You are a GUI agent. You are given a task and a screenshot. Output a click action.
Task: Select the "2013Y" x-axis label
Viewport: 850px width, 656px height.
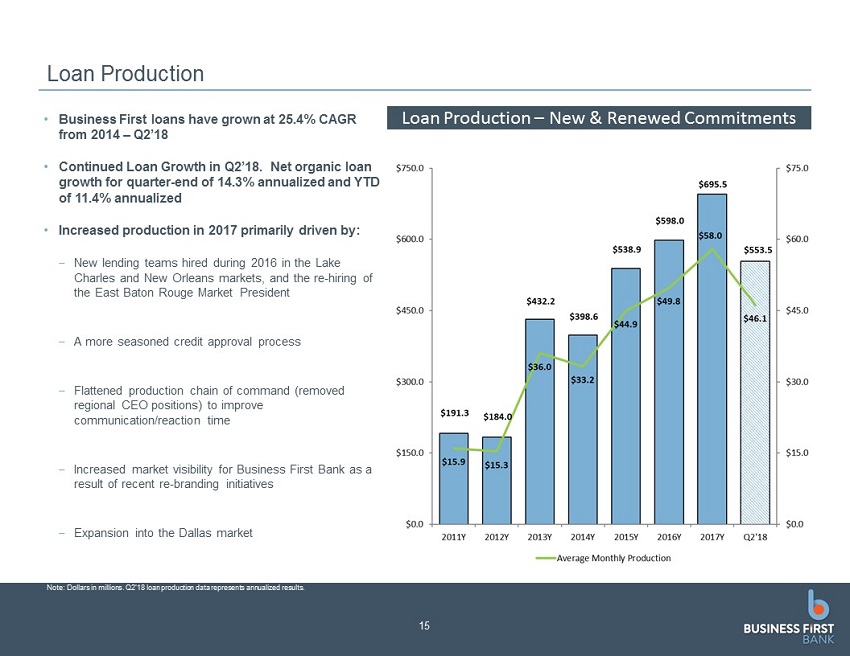540,537
